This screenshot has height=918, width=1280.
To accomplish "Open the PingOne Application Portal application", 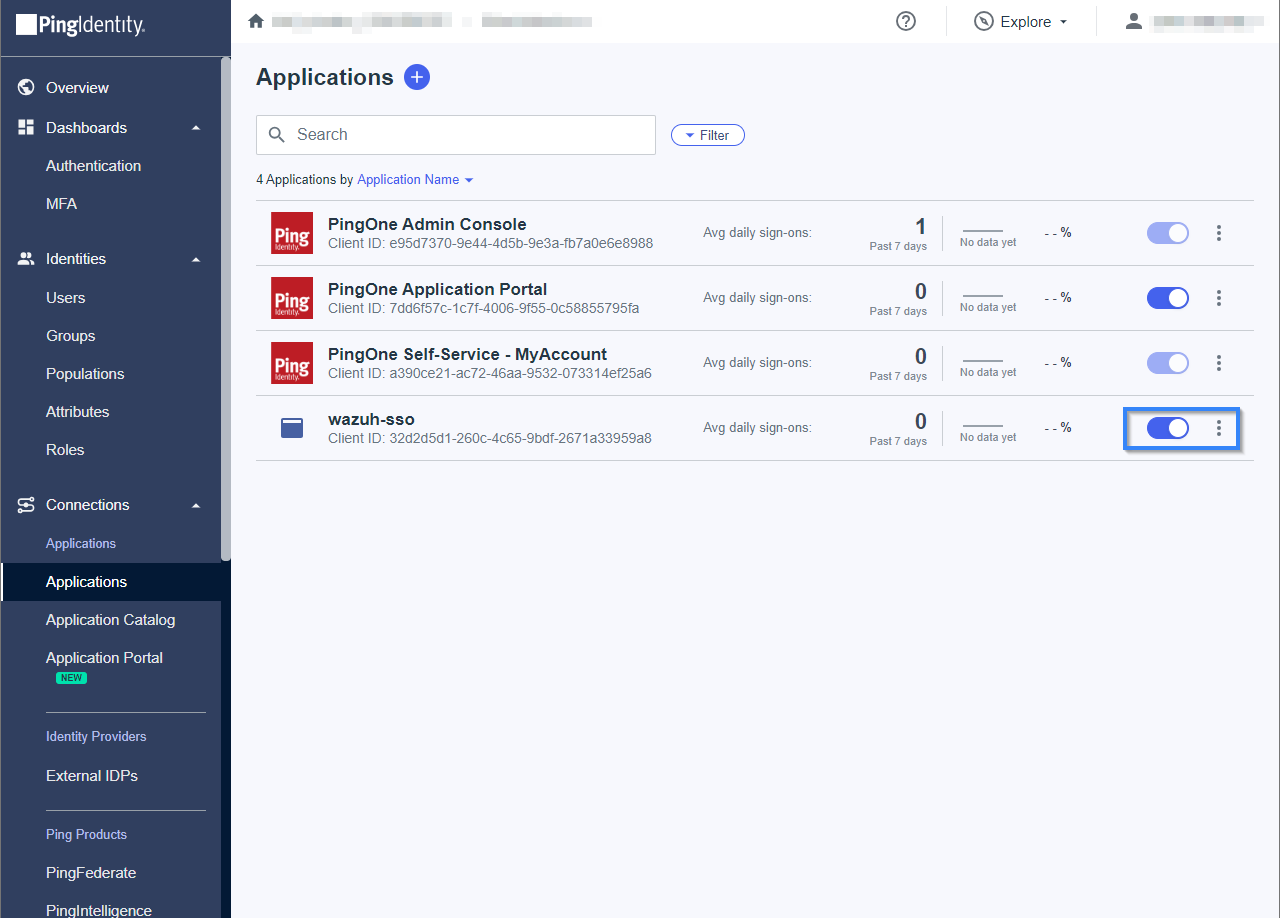I will click(437, 289).
